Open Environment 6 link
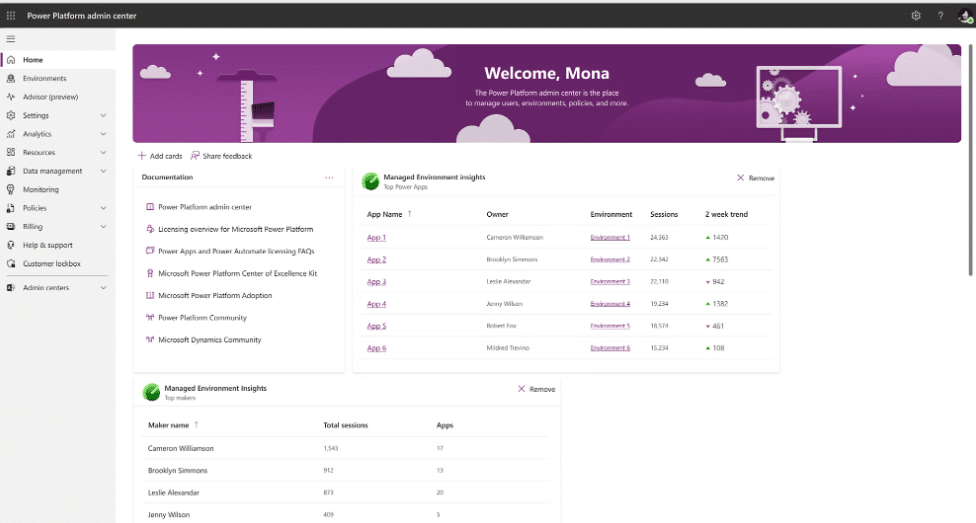The width and height of the screenshot is (976, 523). pyautogui.click(x=610, y=348)
